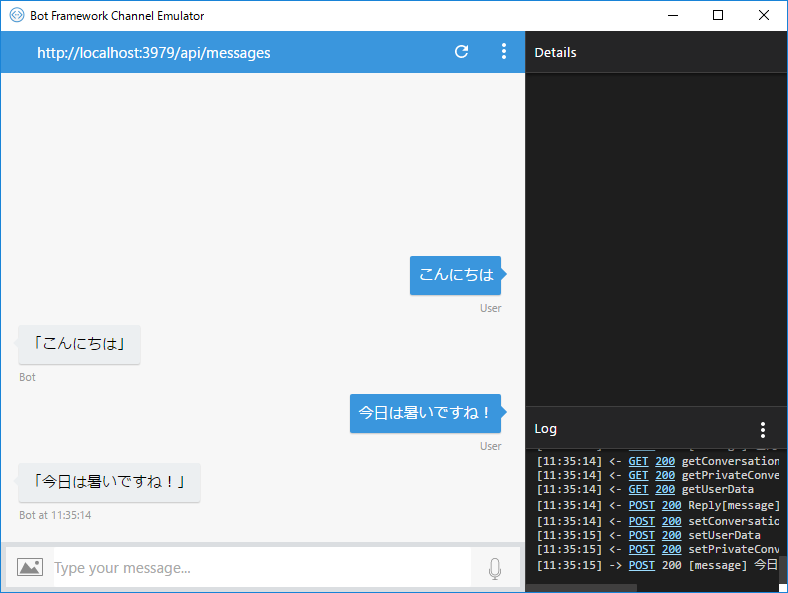The width and height of the screenshot is (788, 593).
Task: Select the user message こんにちは bubble
Action: [x=455, y=275]
